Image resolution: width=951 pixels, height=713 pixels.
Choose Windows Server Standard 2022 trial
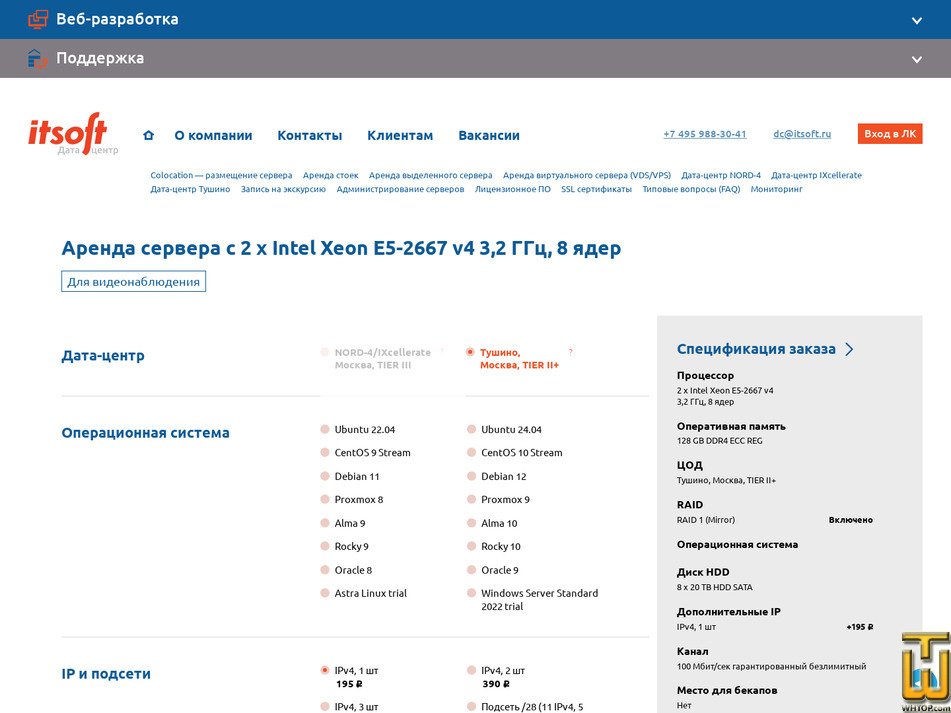click(x=471, y=593)
